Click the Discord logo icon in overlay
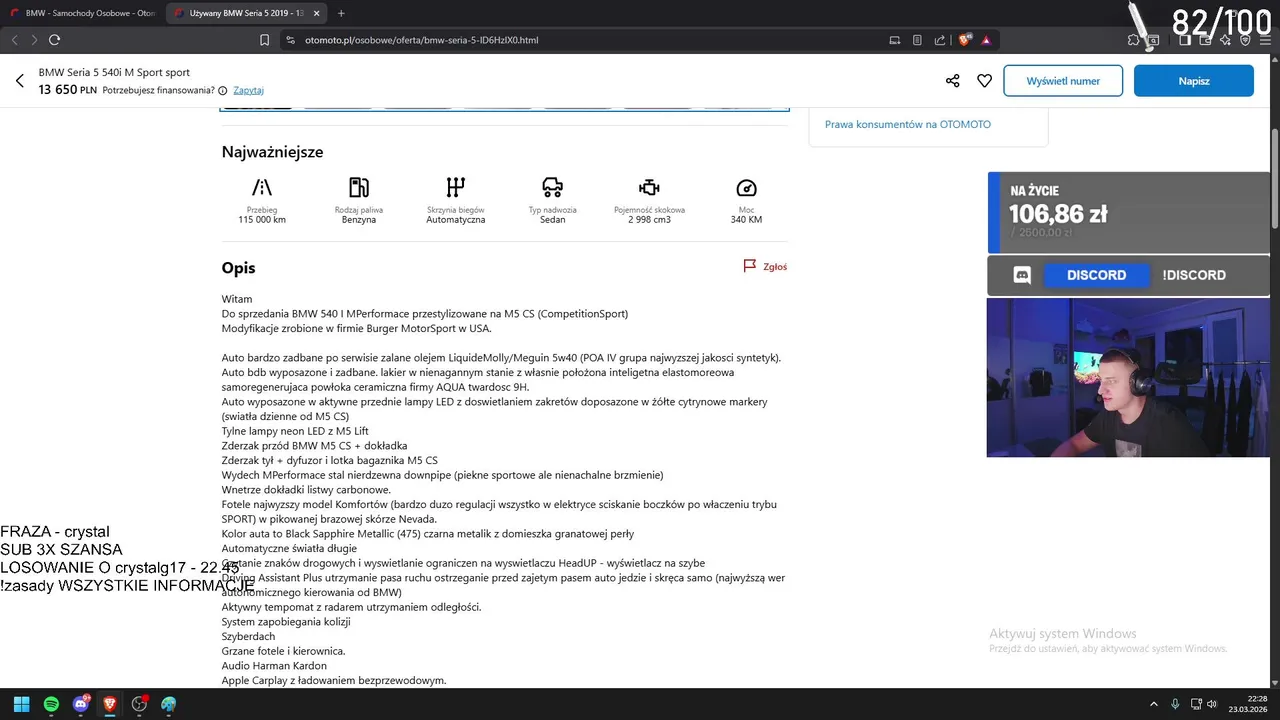This screenshot has height=720, width=1280. pyautogui.click(x=1022, y=275)
